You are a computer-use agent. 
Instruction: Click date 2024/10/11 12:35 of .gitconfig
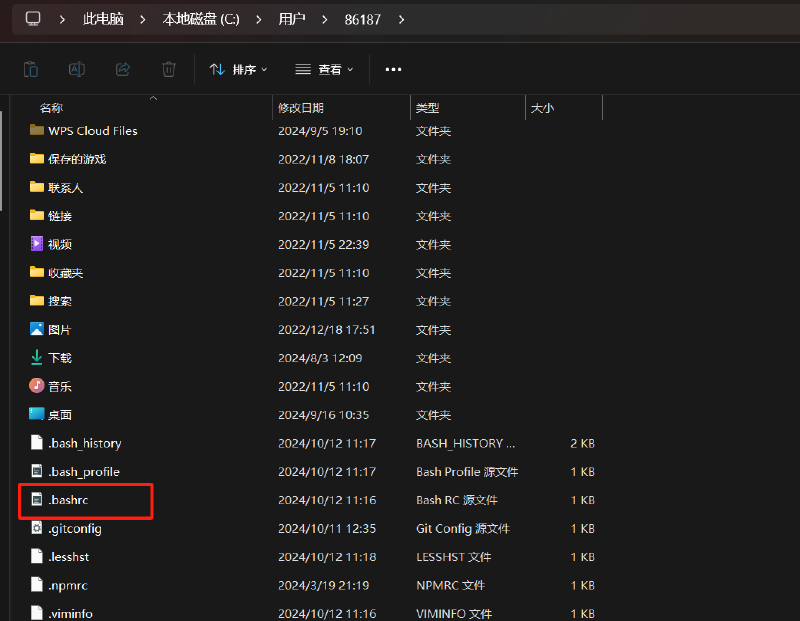tap(327, 529)
